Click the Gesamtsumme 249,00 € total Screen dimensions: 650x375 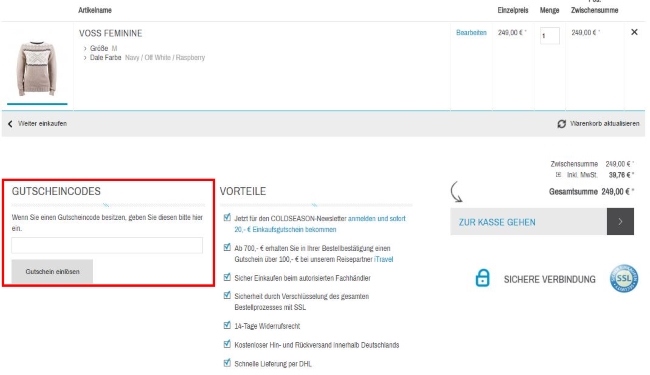(x=591, y=191)
